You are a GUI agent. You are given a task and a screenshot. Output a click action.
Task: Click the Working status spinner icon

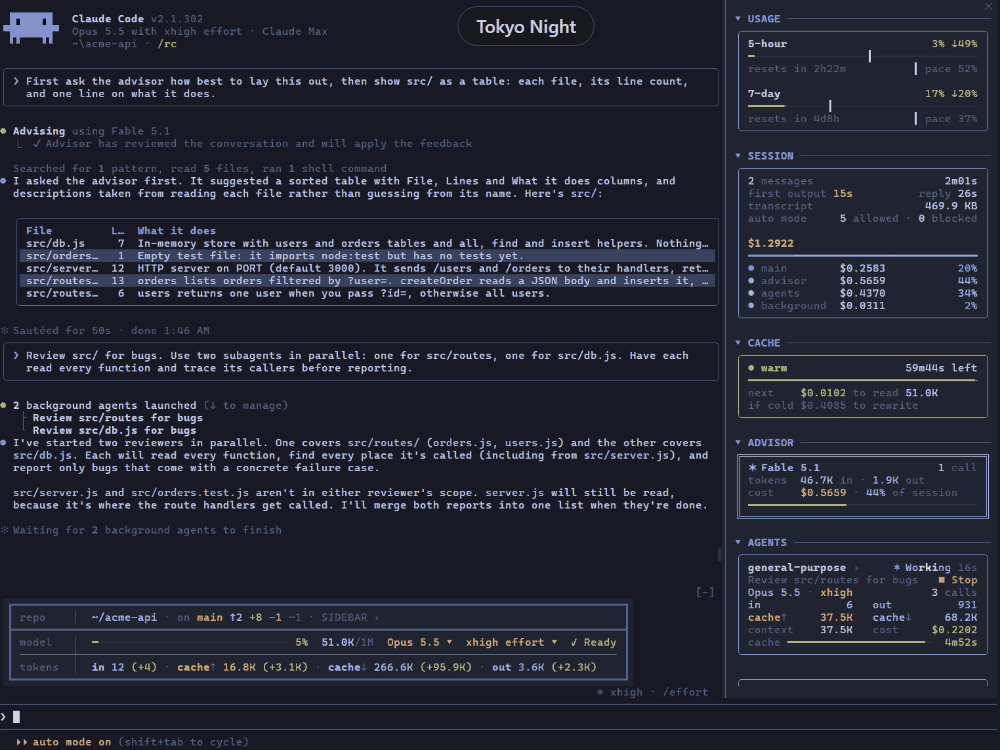click(897, 567)
